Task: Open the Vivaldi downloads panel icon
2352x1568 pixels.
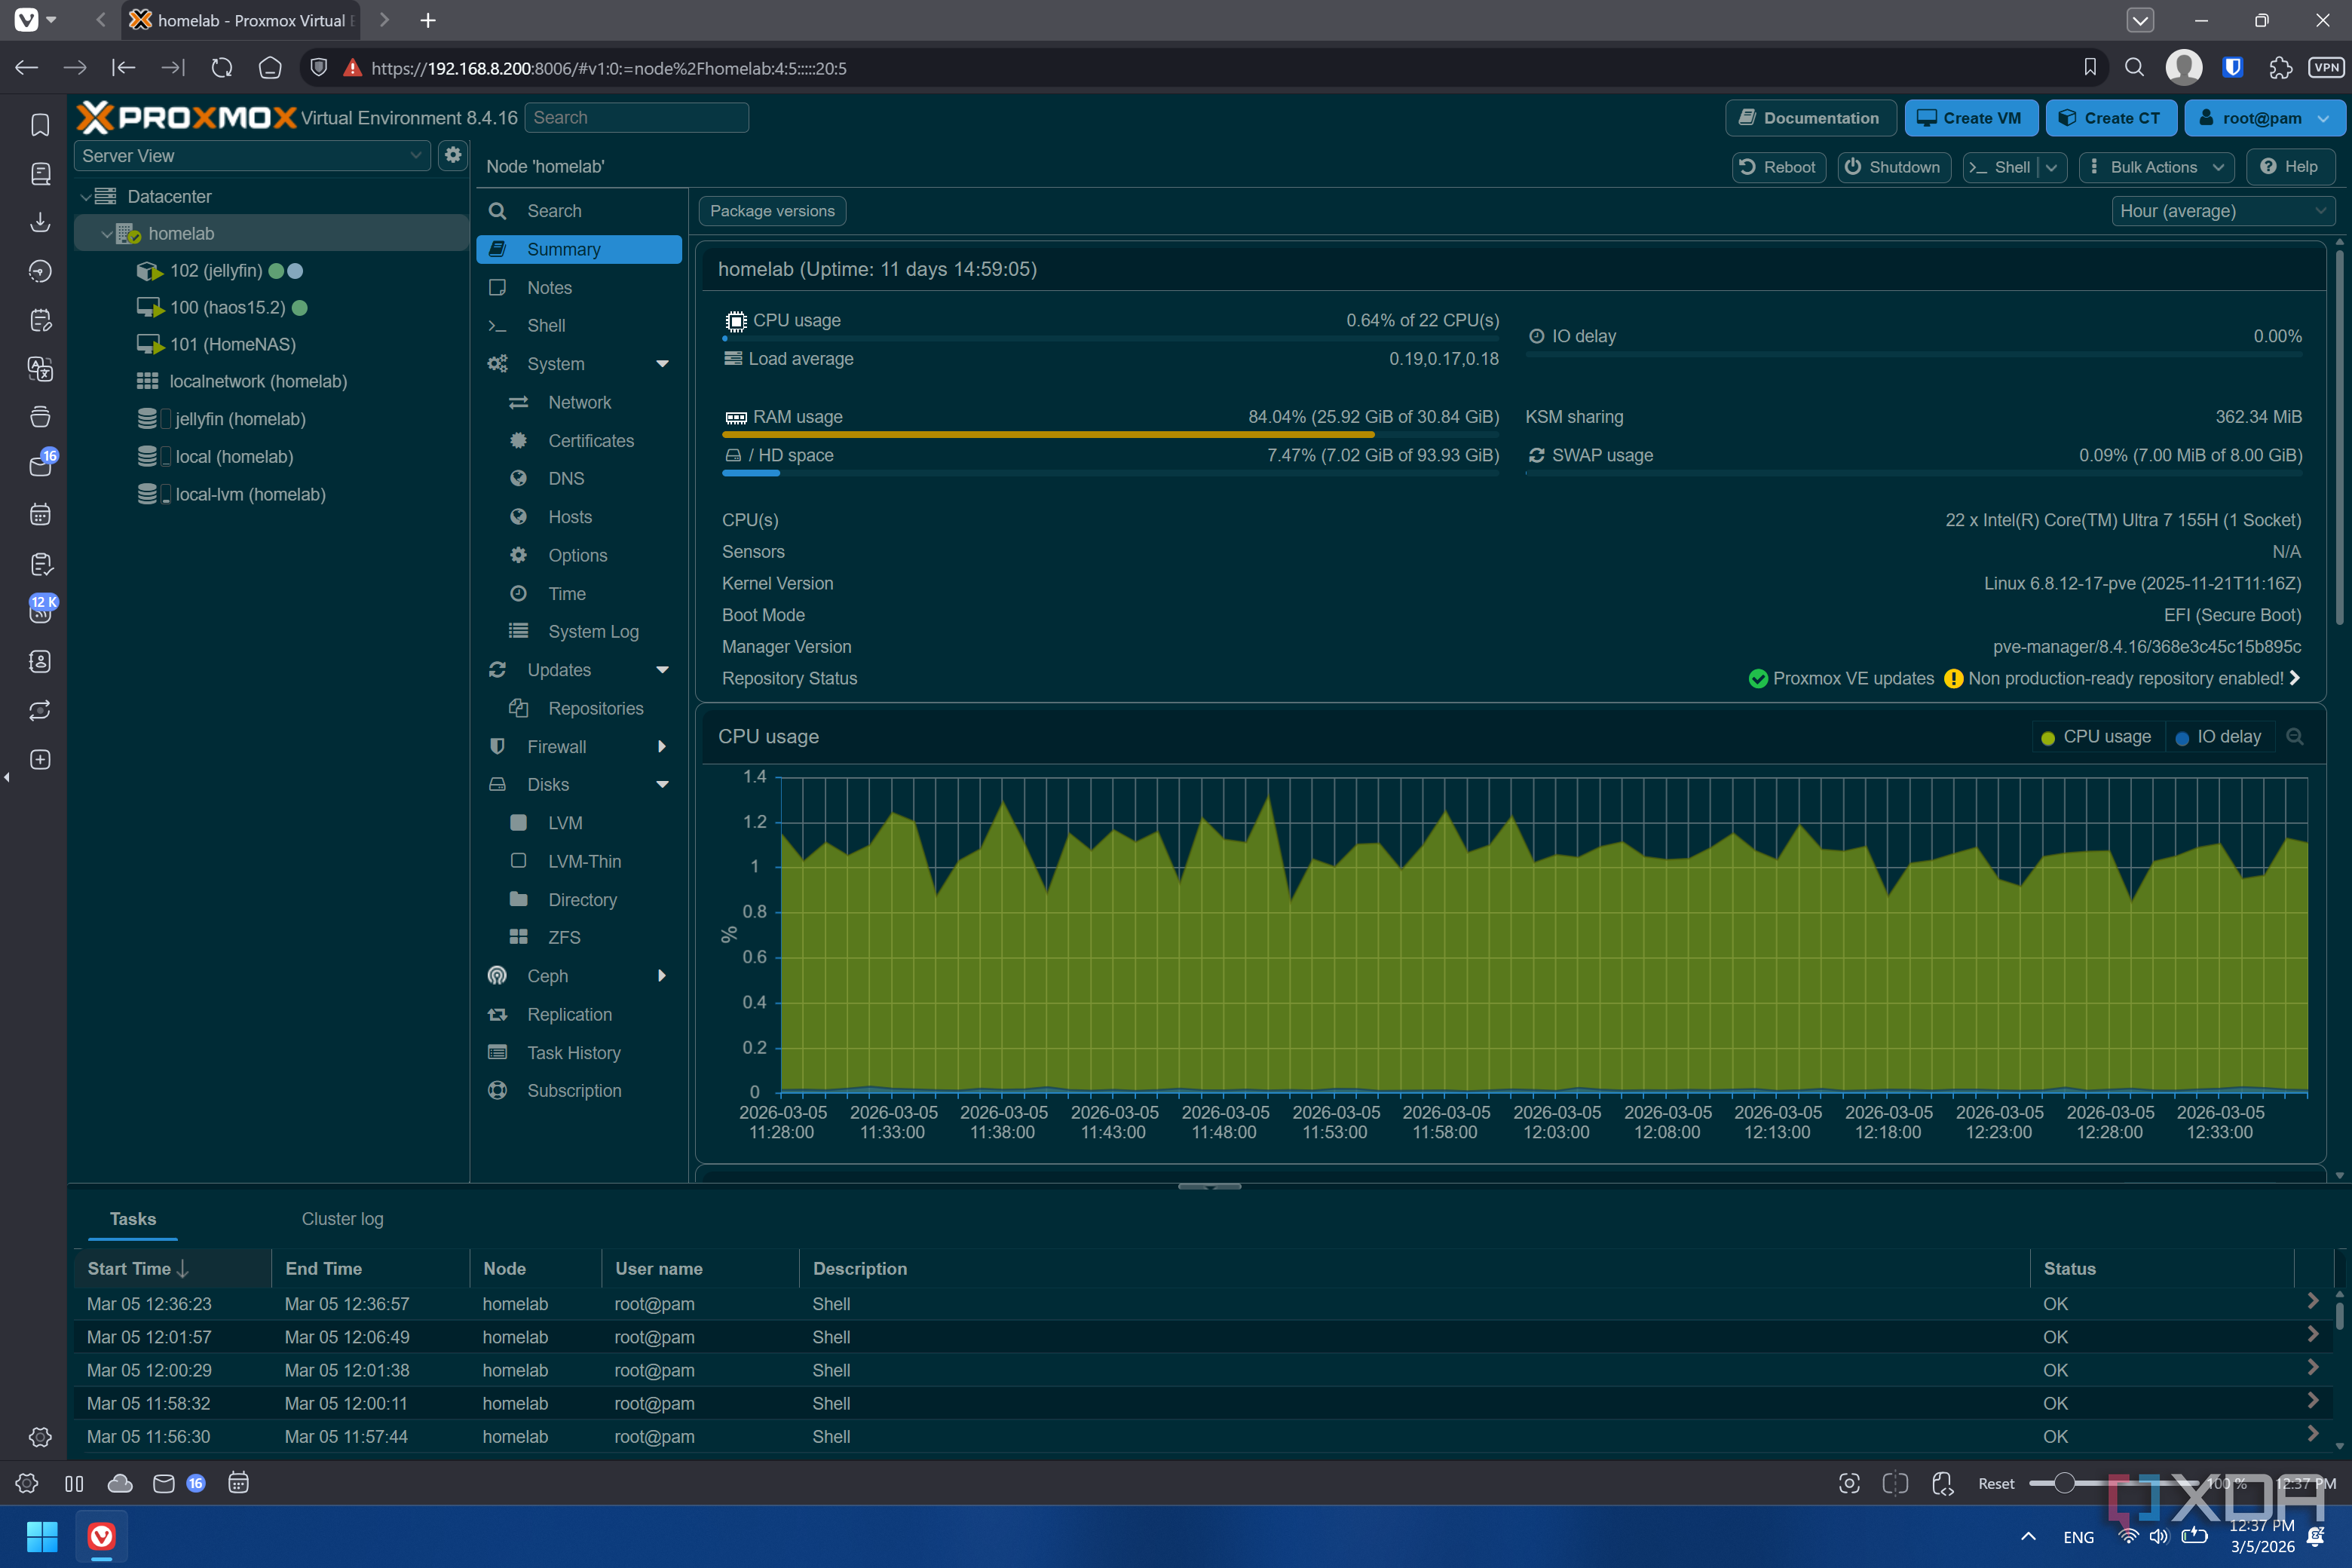Action: pos(40,222)
